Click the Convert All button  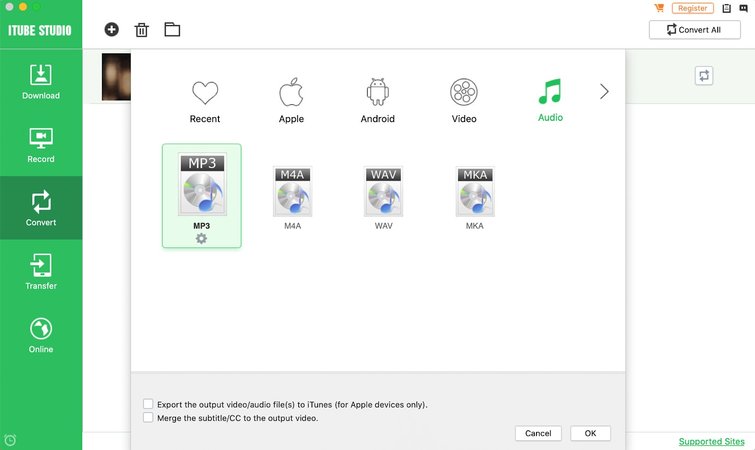coord(694,30)
